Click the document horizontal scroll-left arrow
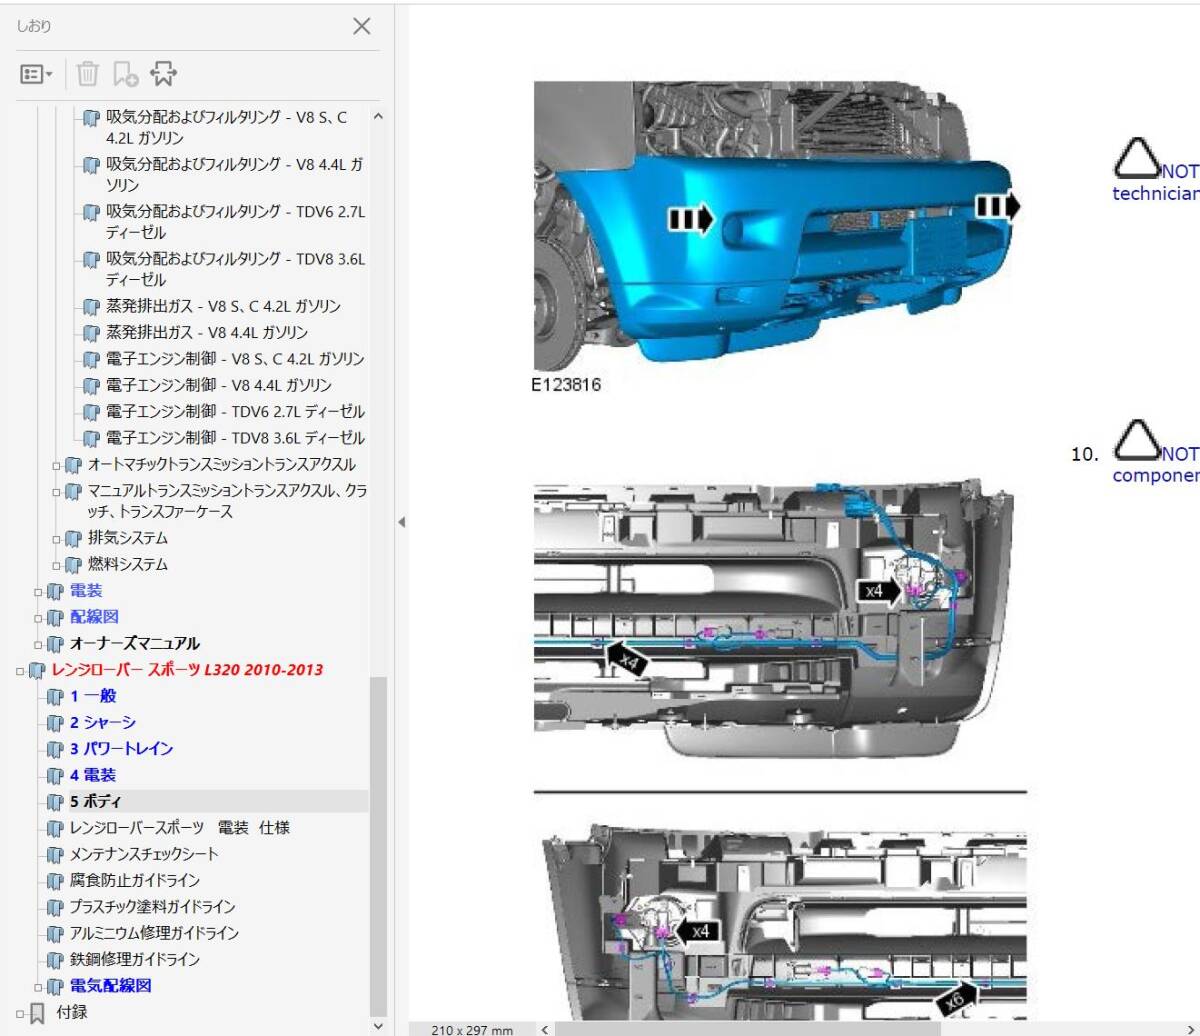 [544, 1028]
